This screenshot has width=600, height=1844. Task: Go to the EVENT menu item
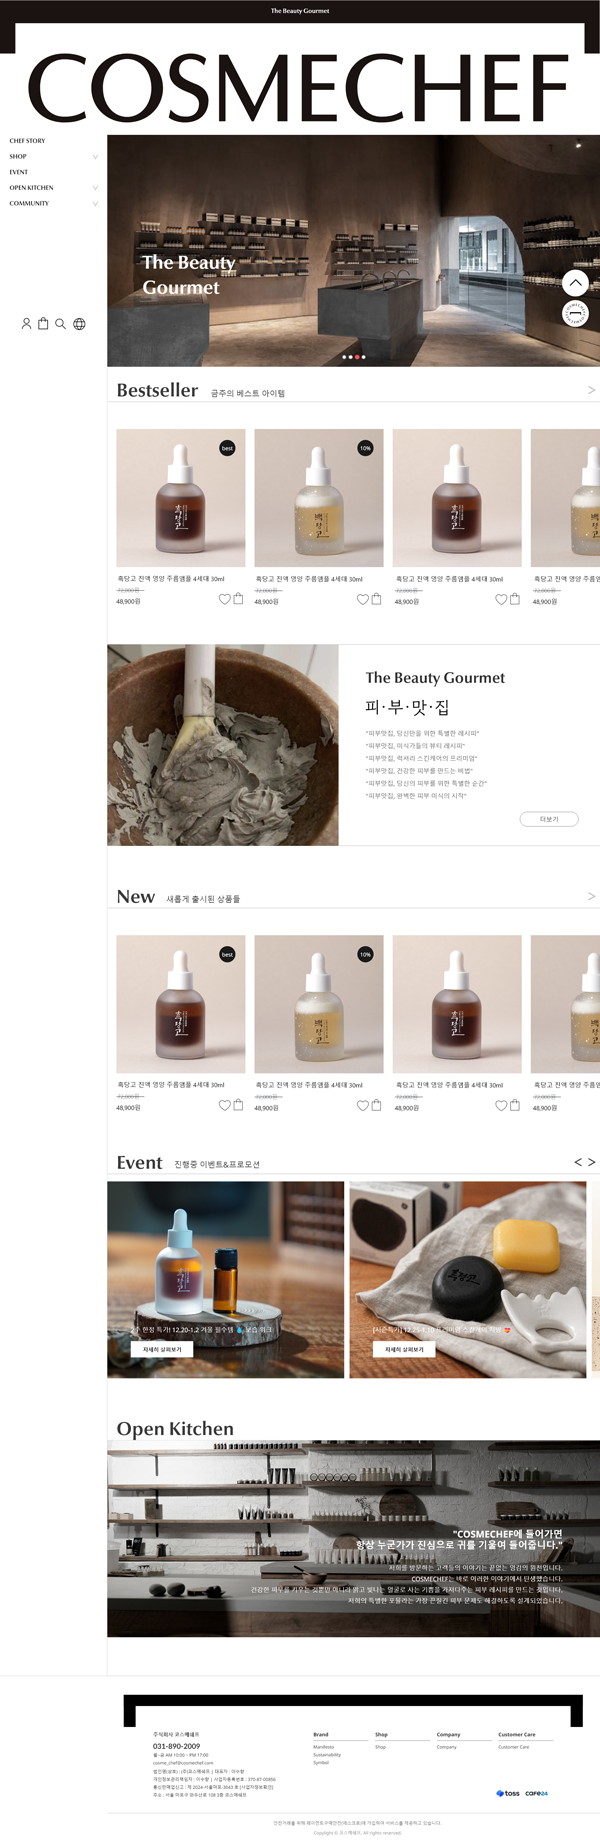[19, 172]
